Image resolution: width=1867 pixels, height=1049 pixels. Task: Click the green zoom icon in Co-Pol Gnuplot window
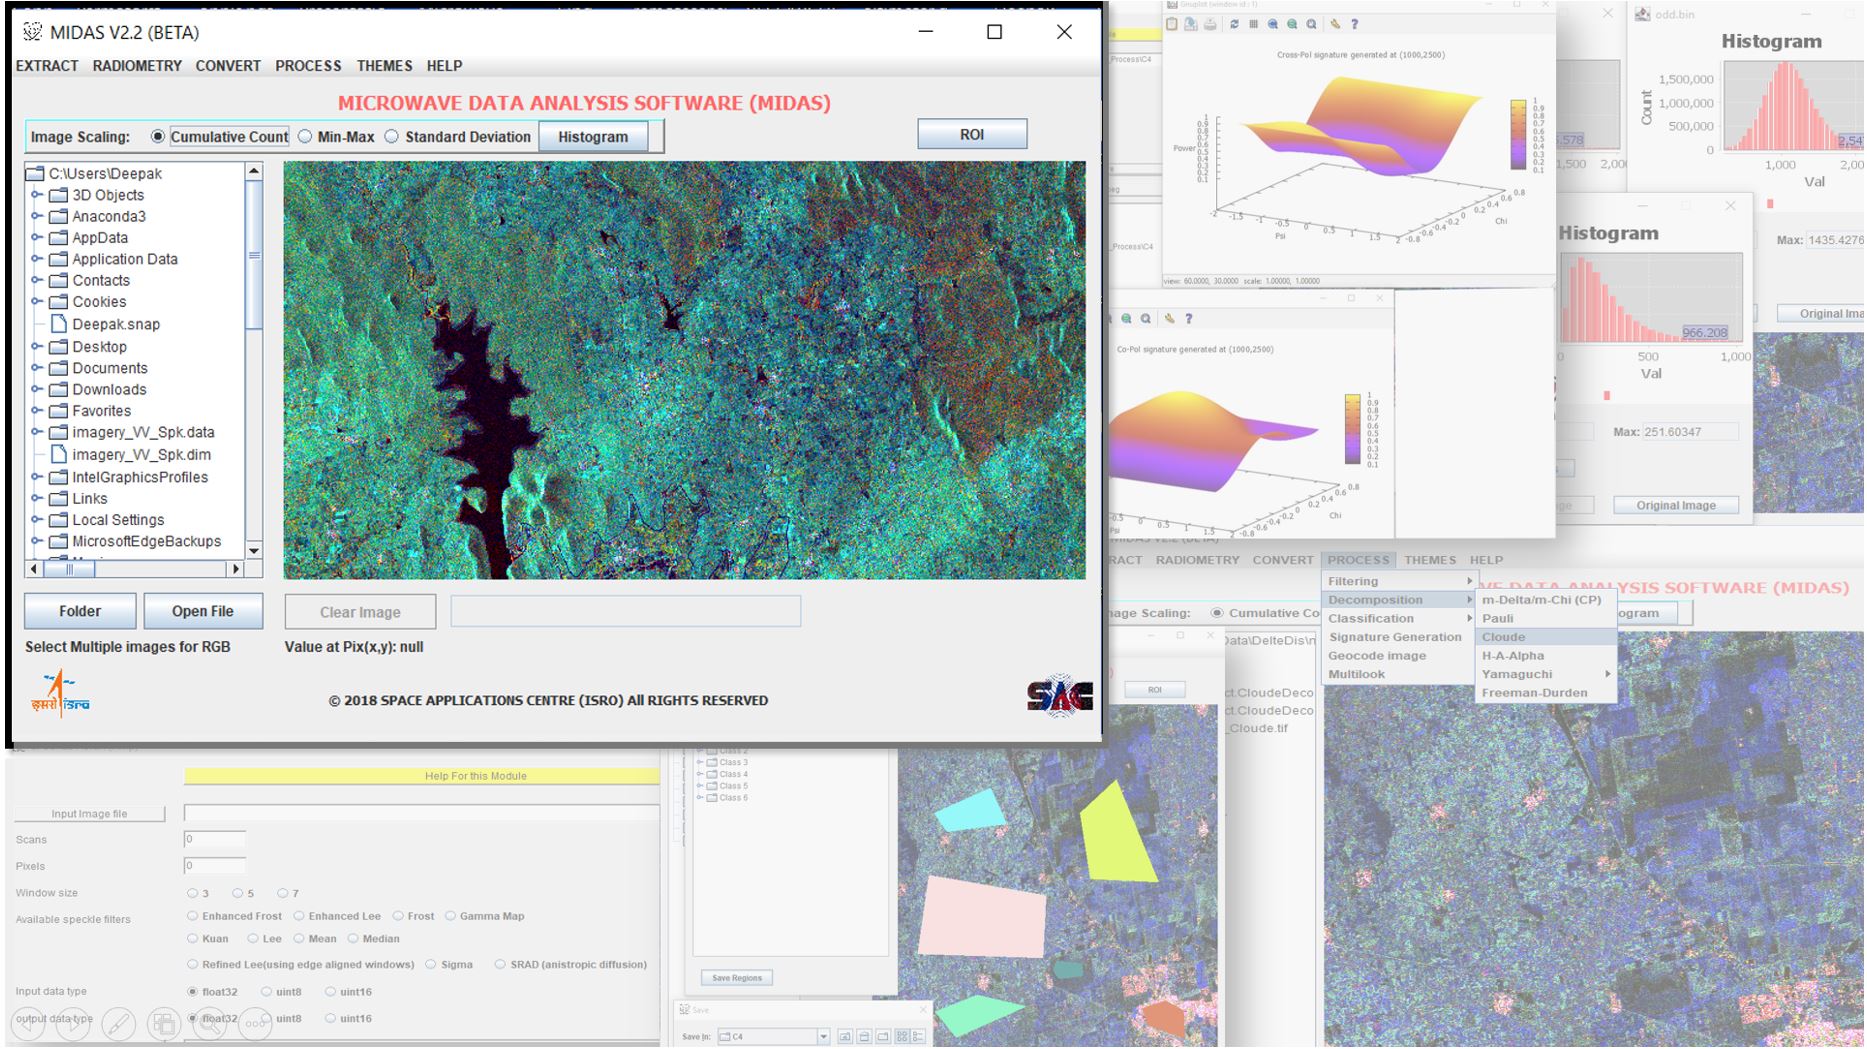pyautogui.click(x=1126, y=318)
